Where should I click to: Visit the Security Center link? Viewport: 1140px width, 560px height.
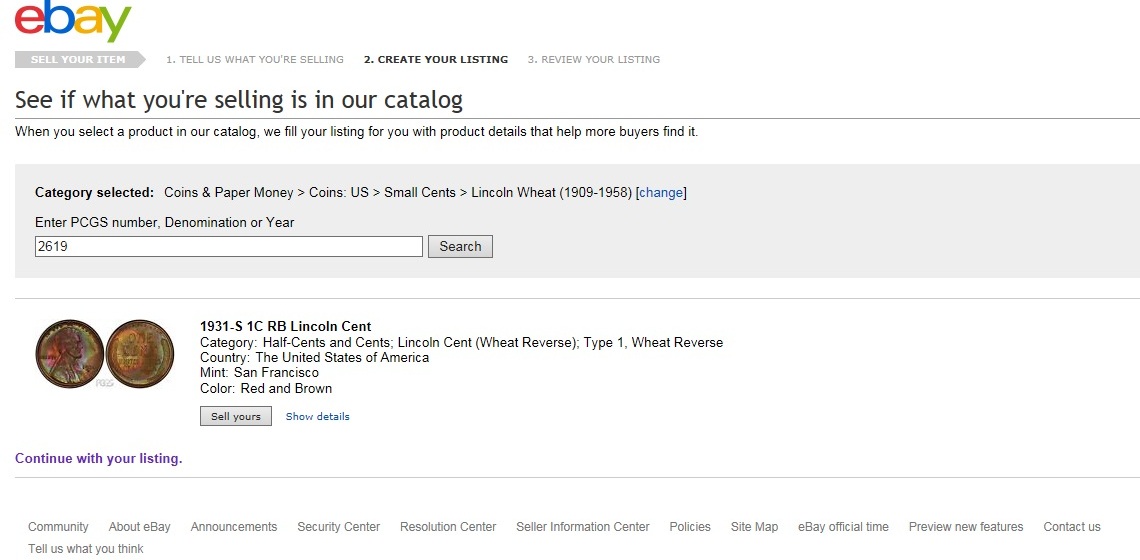(338, 527)
